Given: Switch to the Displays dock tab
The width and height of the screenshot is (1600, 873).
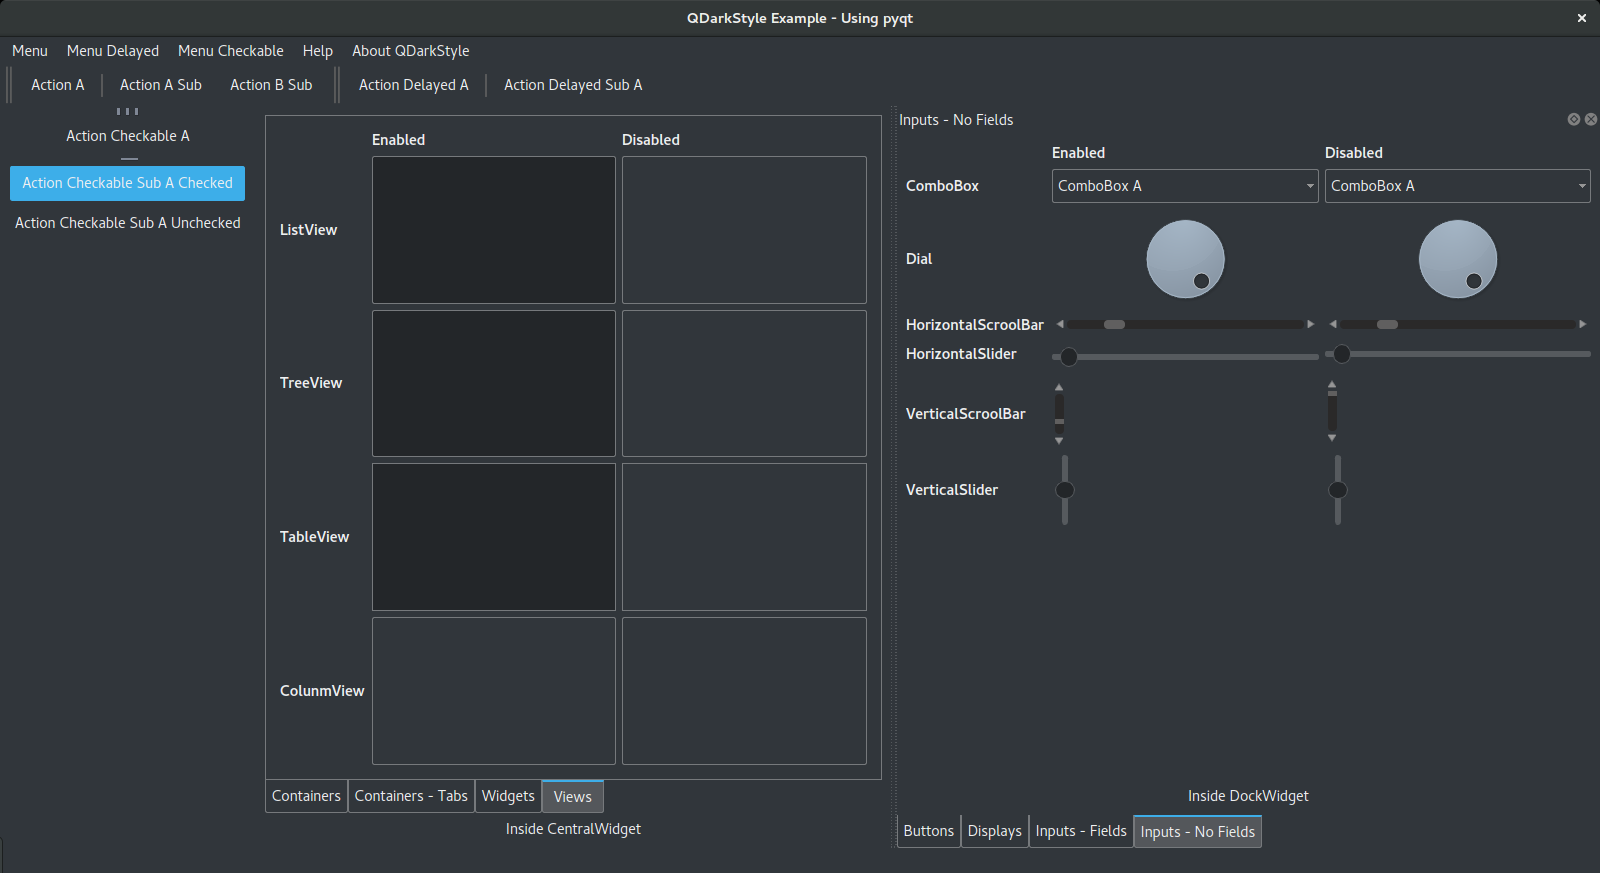Looking at the screenshot, I should (x=995, y=831).
